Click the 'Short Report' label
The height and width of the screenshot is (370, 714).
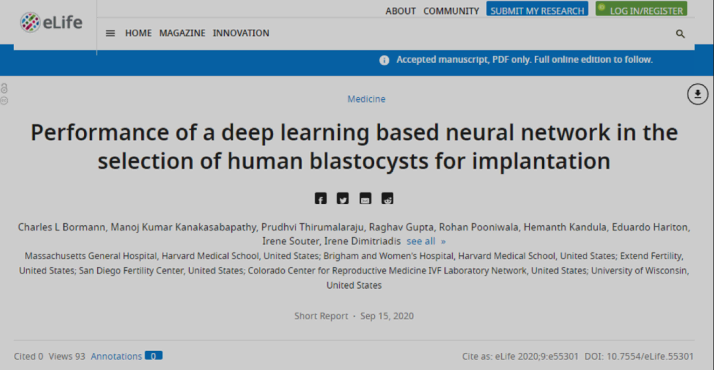pos(321,316)
